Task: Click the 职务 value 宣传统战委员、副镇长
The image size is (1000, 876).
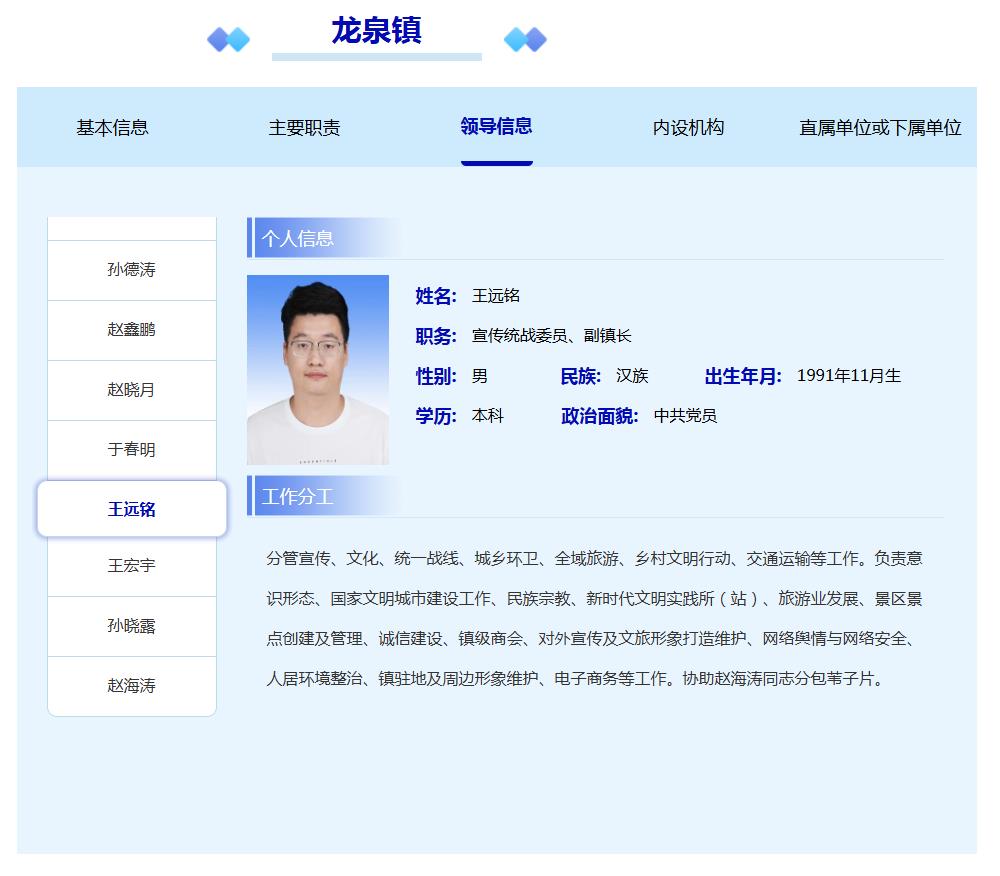Action: (x=552, y=336)
